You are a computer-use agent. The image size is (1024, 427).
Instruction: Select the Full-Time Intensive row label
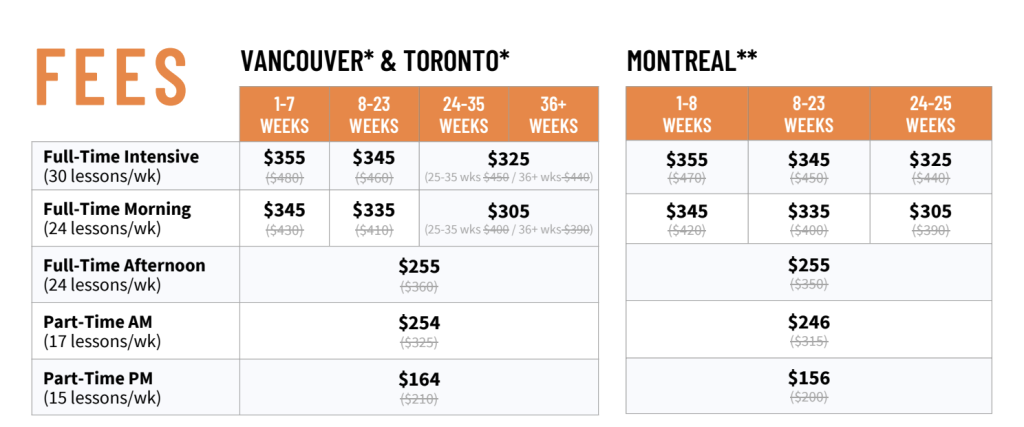[121, 166]
